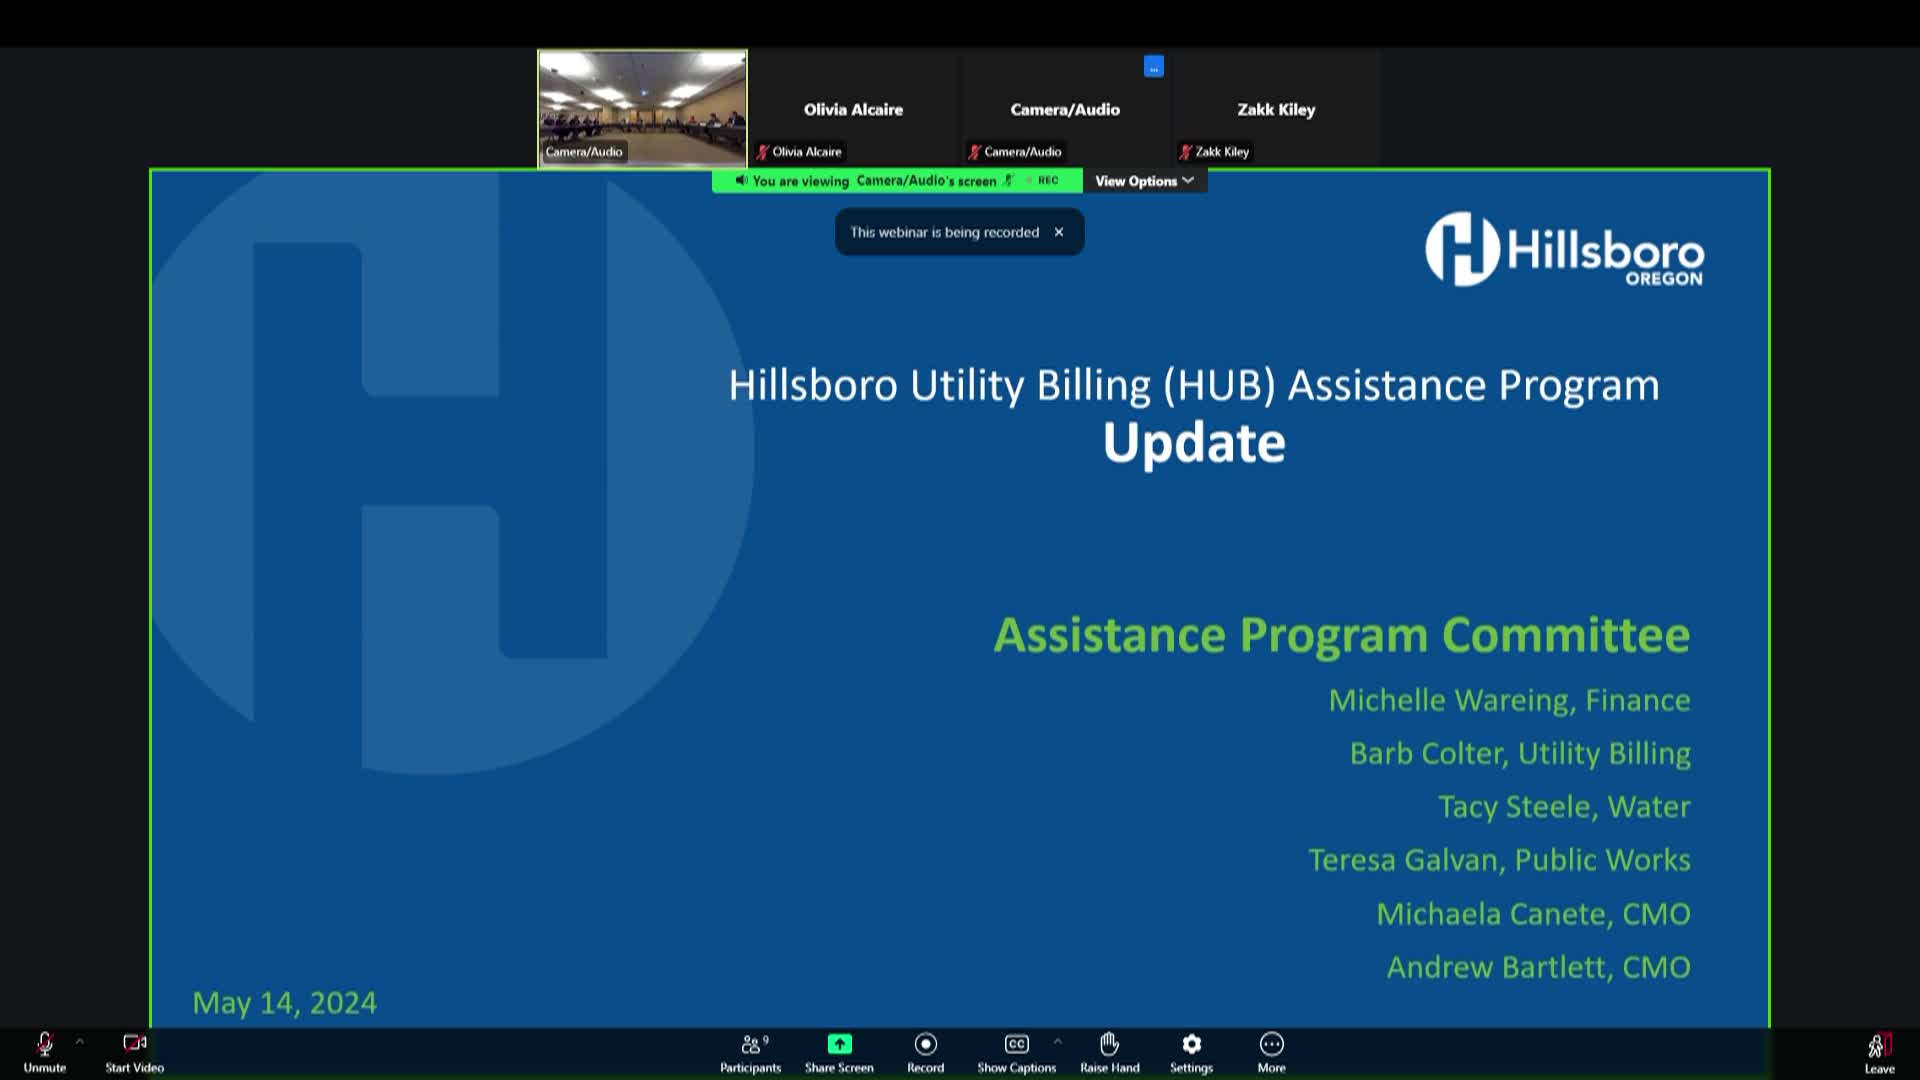Select the Zakk Kiley participant tile
Screen dimensions: 1920x1080
click(1276, 108)
